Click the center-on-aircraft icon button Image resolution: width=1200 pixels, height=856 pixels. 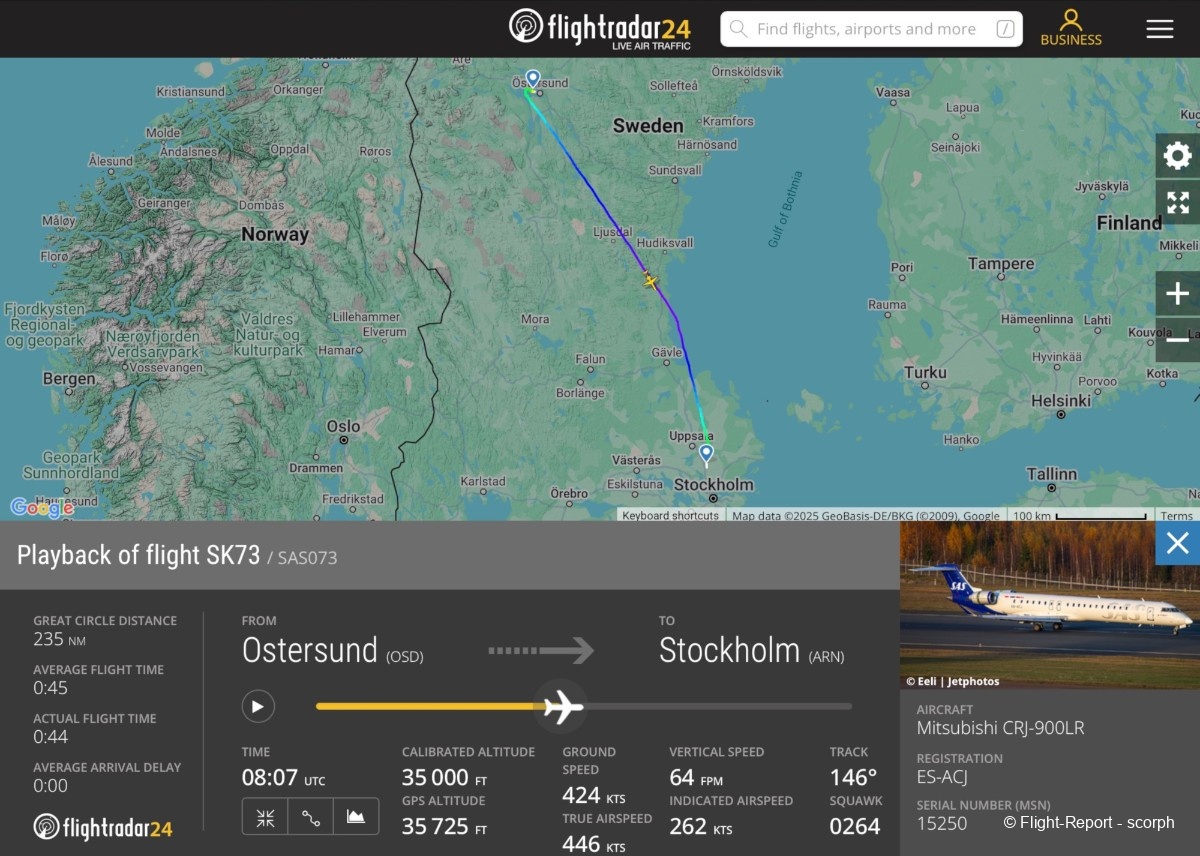point(265,817)
